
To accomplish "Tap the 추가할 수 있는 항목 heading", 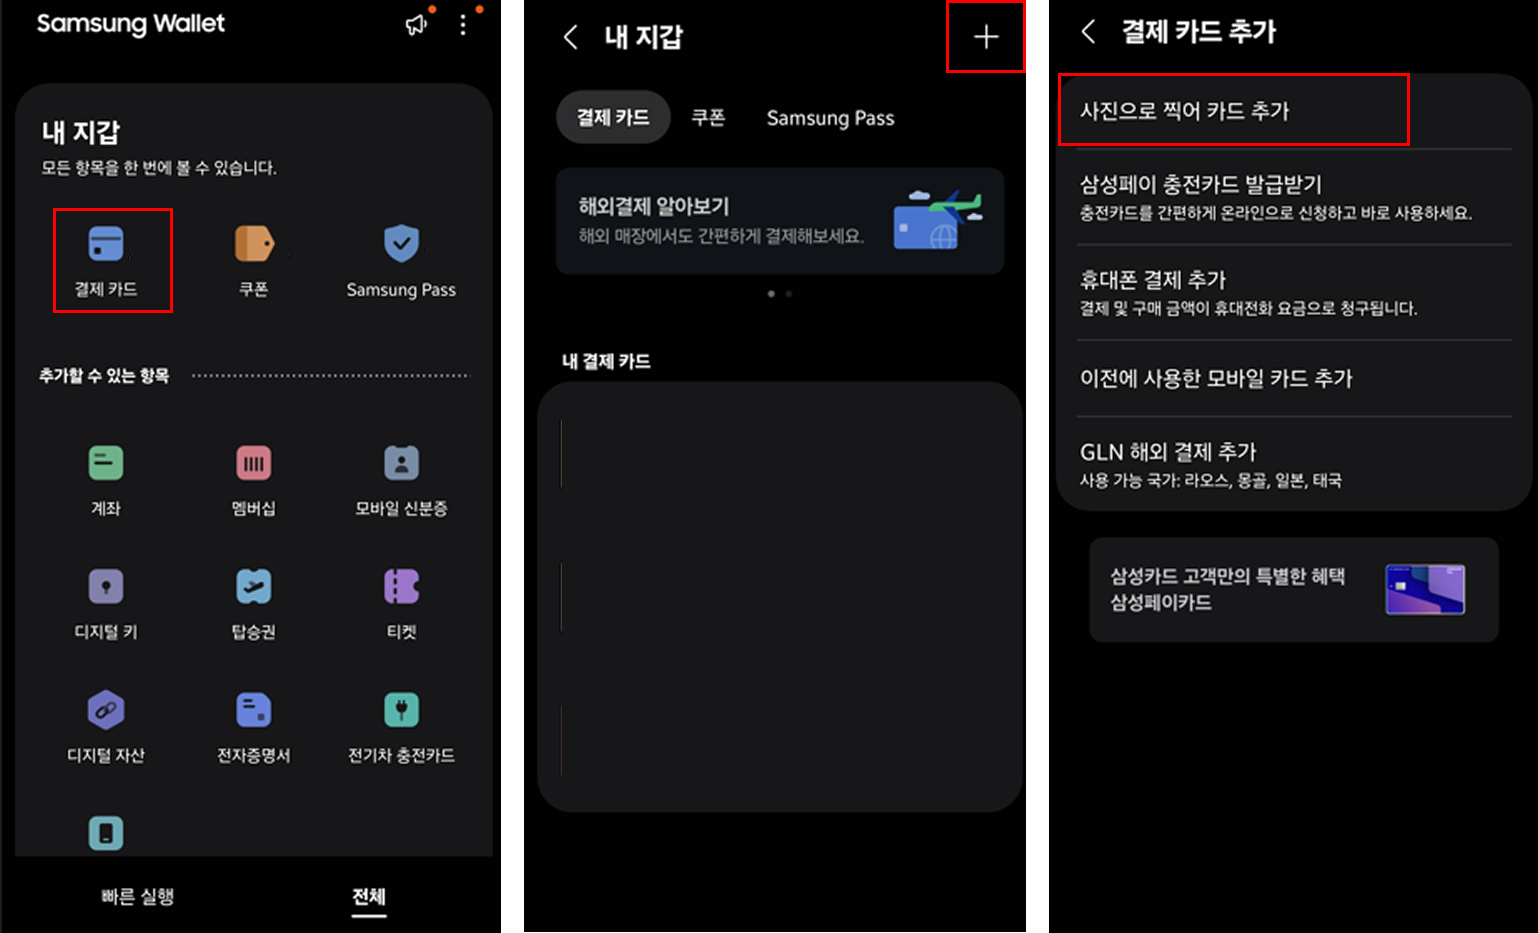I will tap(104, 375).
